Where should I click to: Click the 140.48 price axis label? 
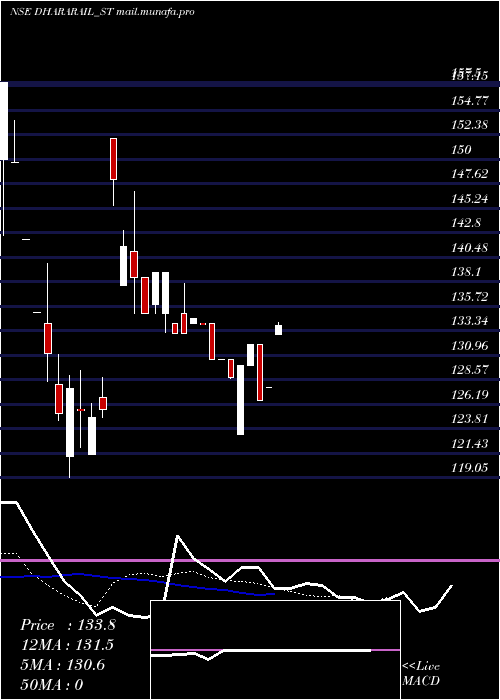[469, 247]
